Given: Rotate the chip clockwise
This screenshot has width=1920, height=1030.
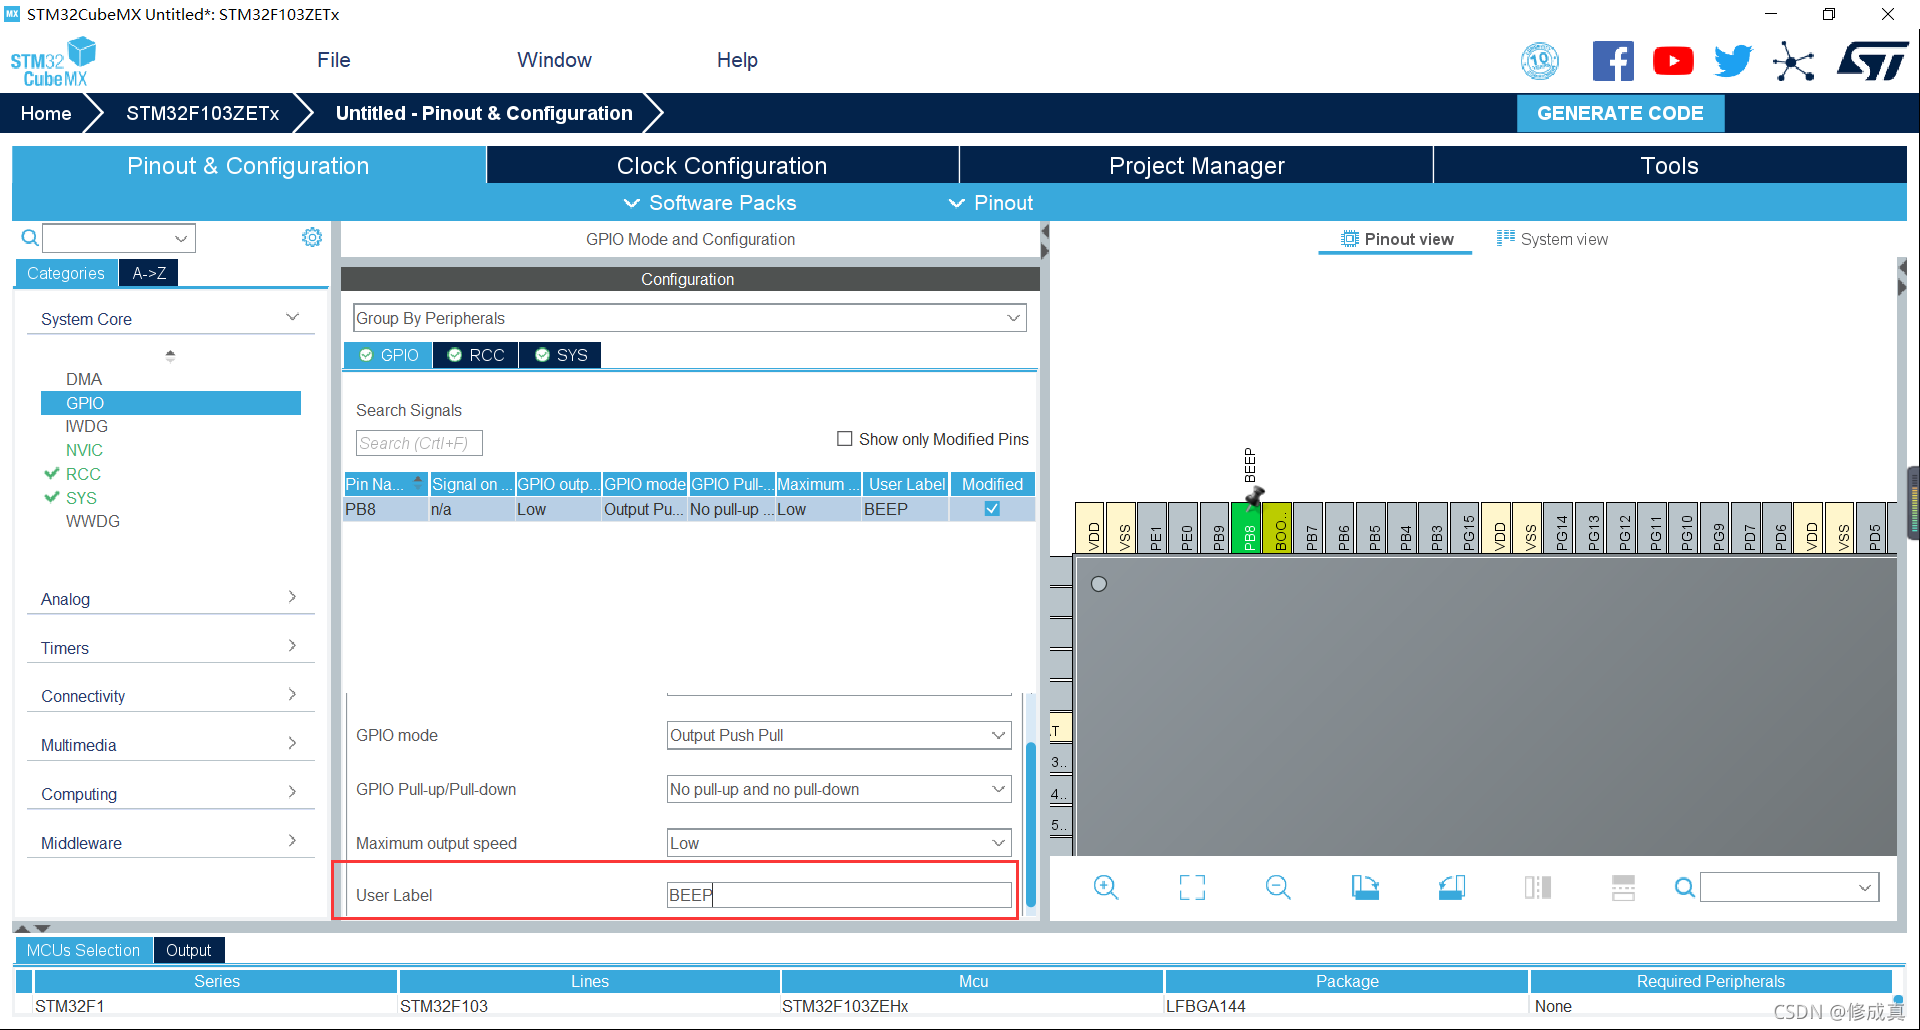Looking at the screenshot, I should [x=1365, y=887].
